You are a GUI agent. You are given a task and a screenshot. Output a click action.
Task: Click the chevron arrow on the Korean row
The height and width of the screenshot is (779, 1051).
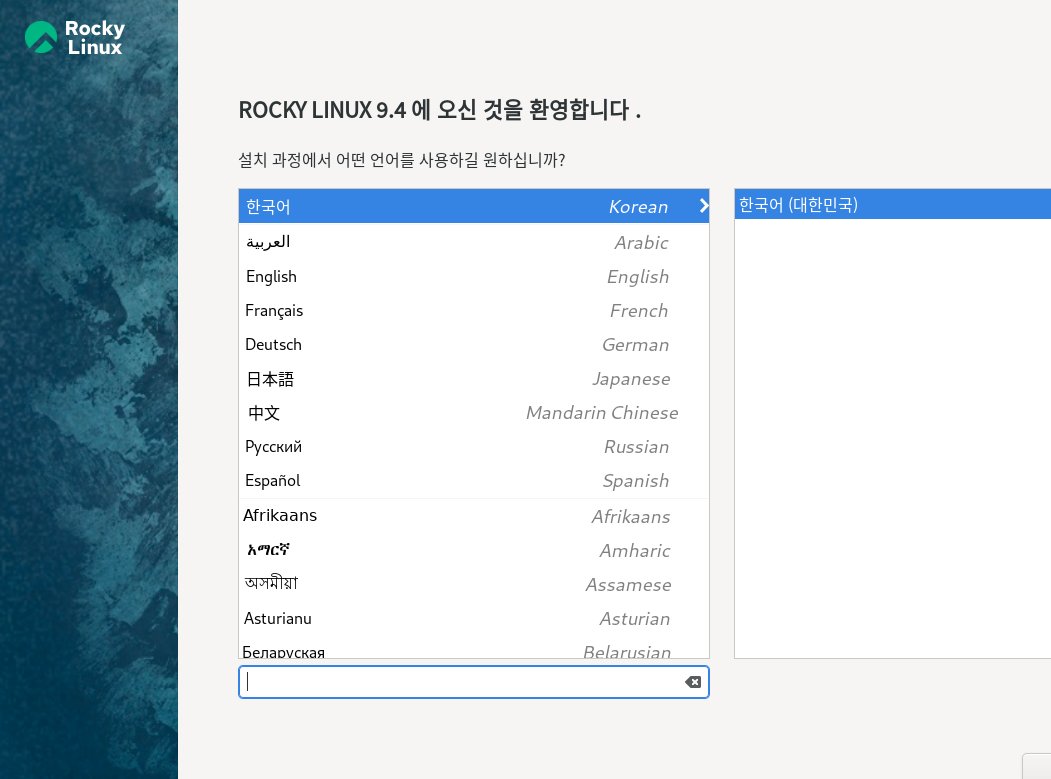(x=703, y=206)
